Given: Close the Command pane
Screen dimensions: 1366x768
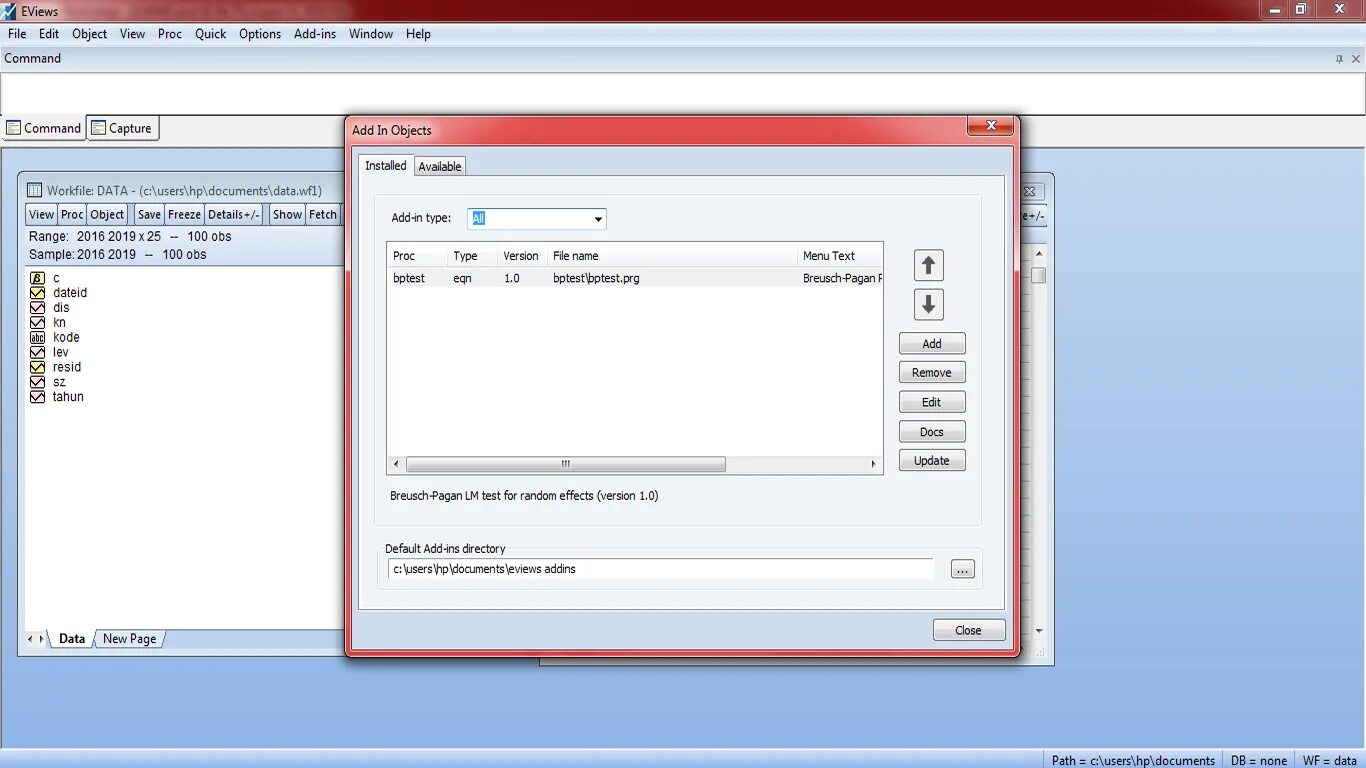Looking at the screenshot, I should pyautogui.click(x=1356, y=59).
